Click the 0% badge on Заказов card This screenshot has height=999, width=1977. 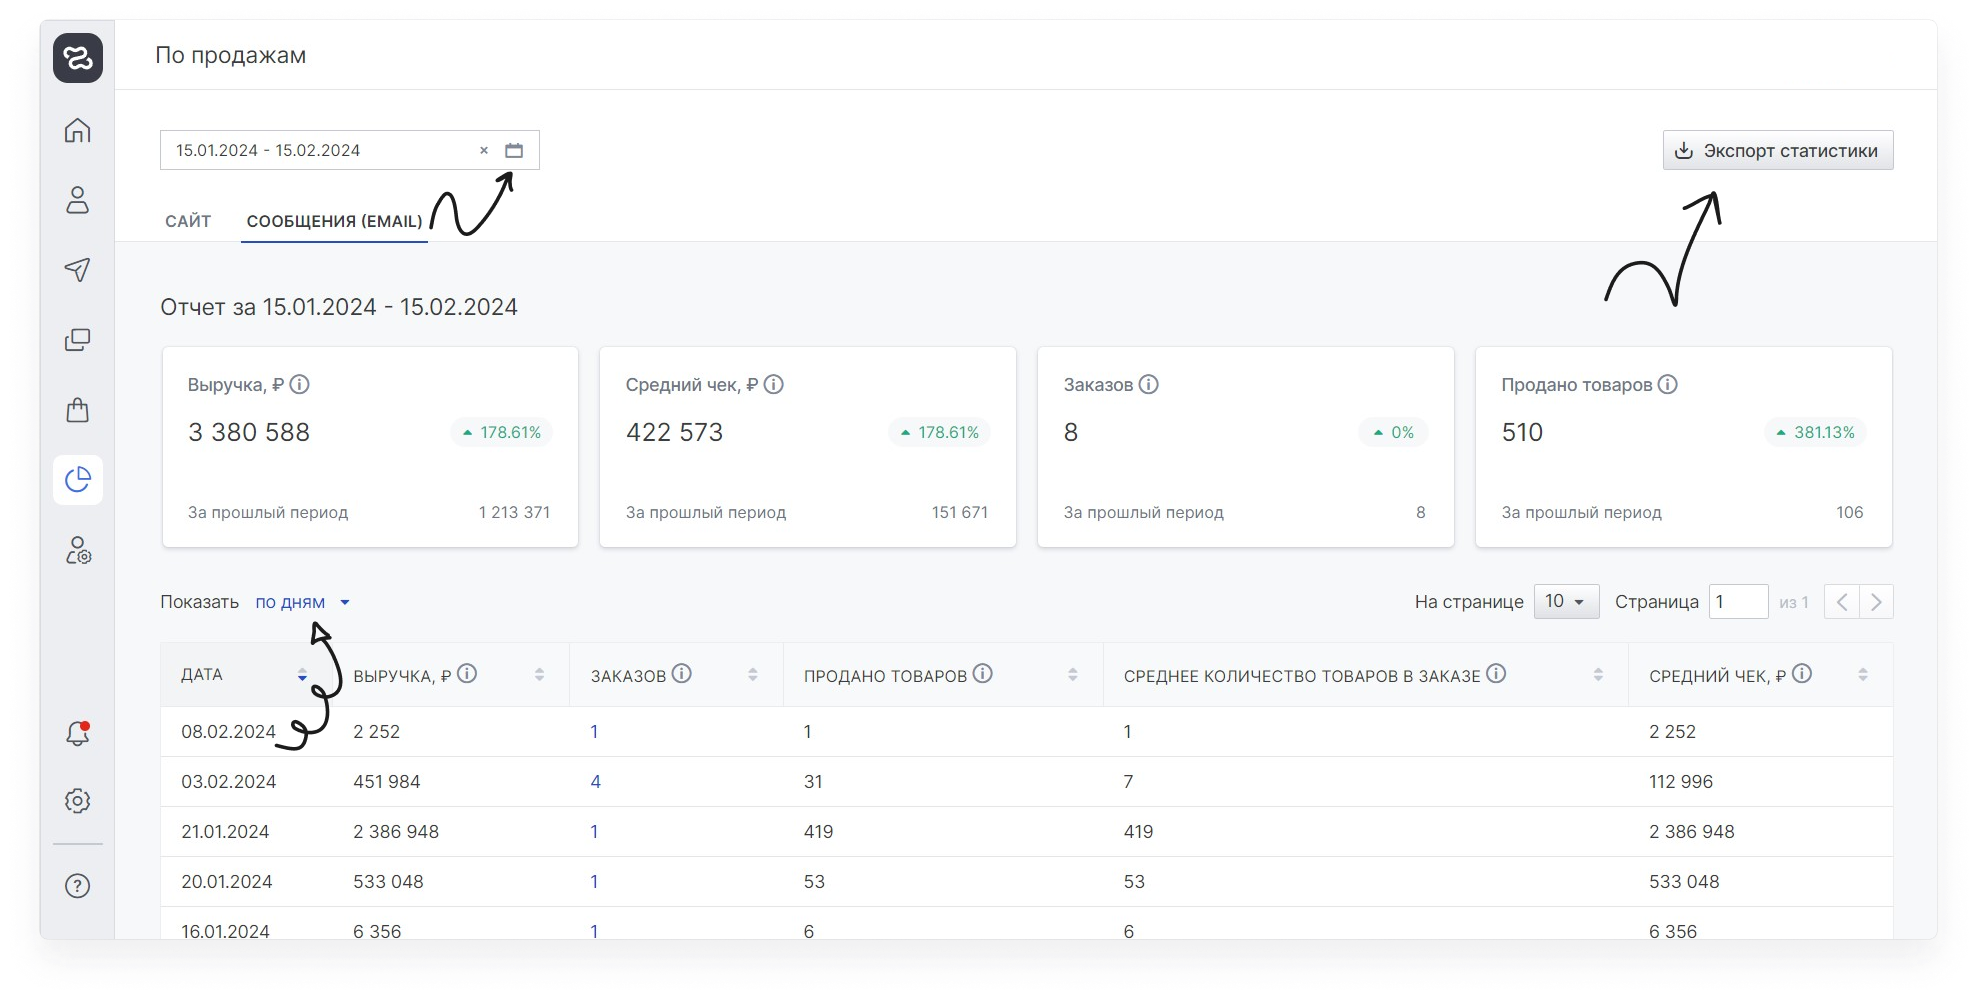click(x=1393, y=432)
